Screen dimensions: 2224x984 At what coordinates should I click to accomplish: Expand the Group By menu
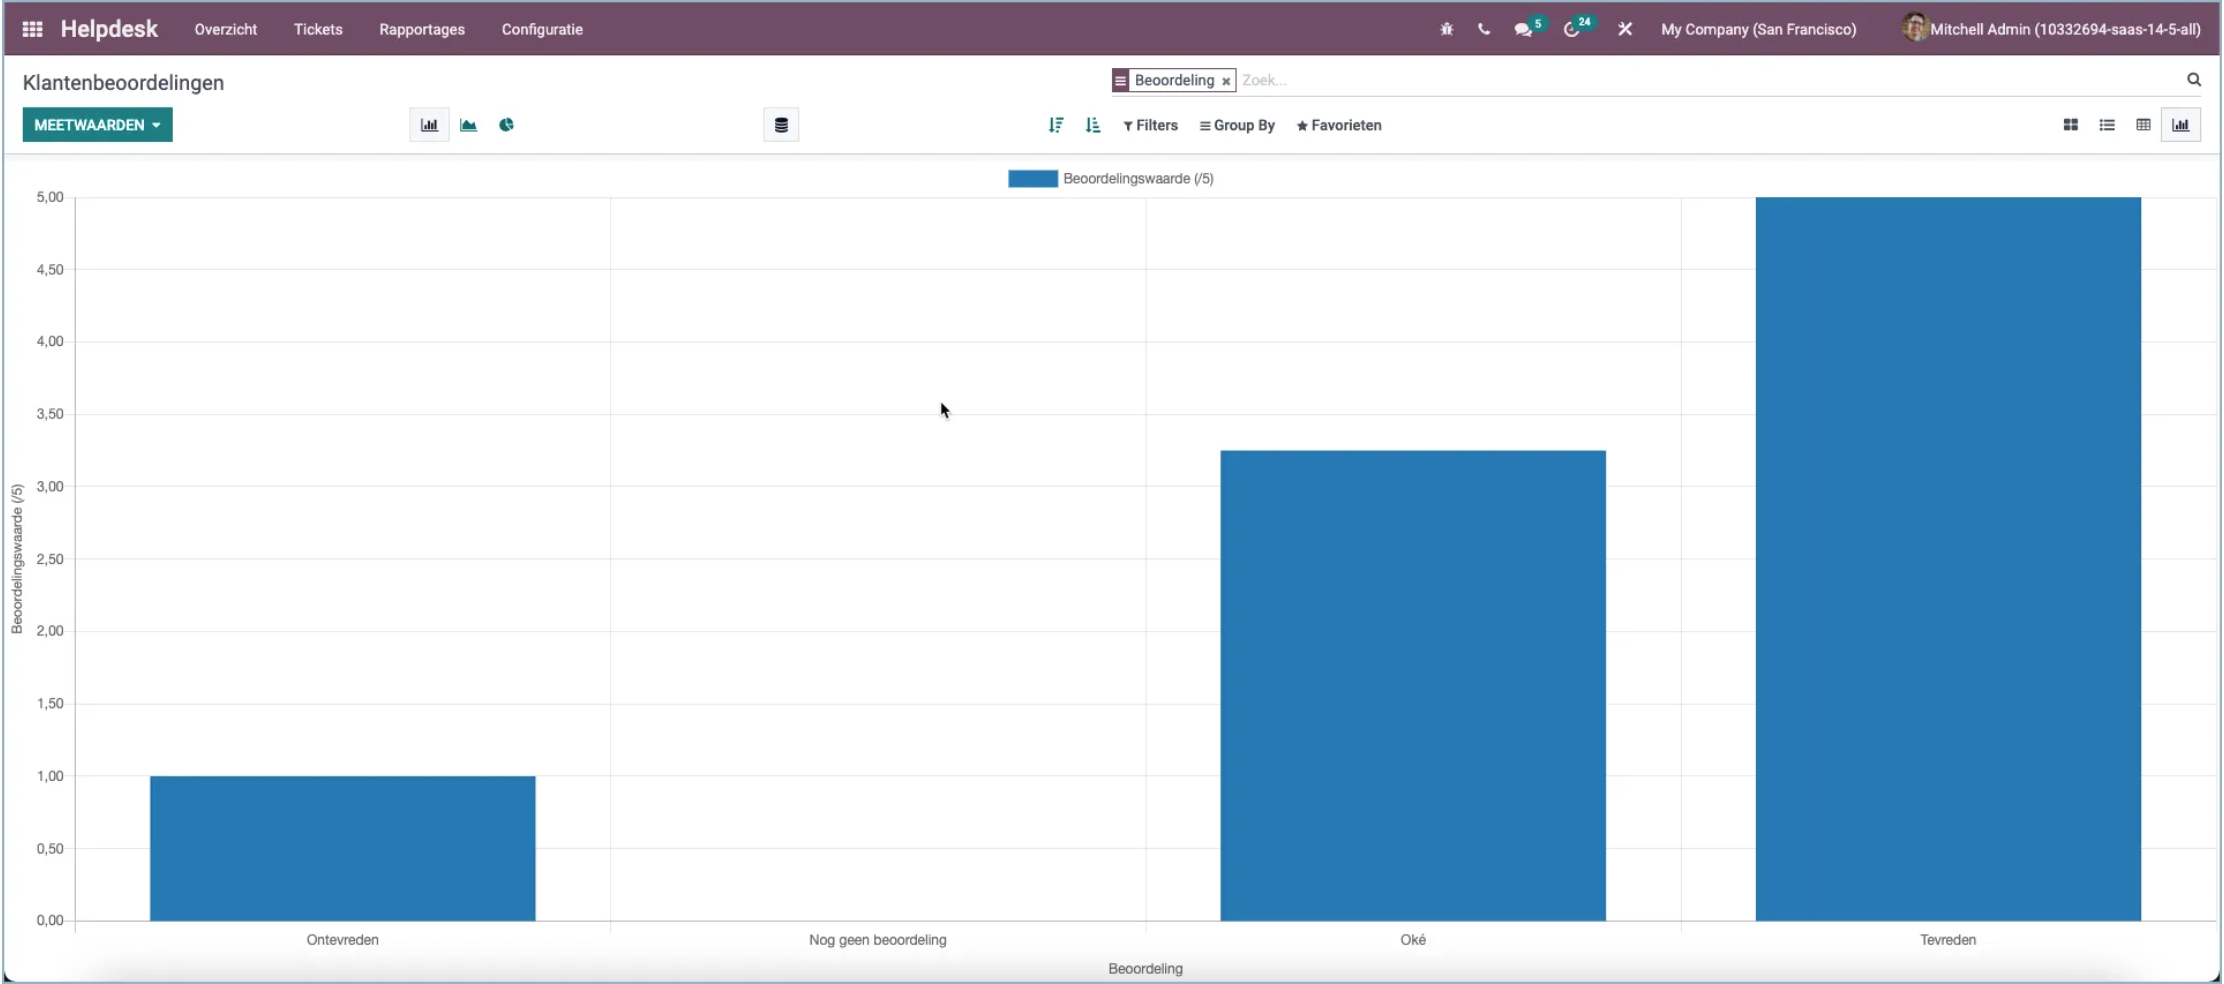coord(1237,125)
